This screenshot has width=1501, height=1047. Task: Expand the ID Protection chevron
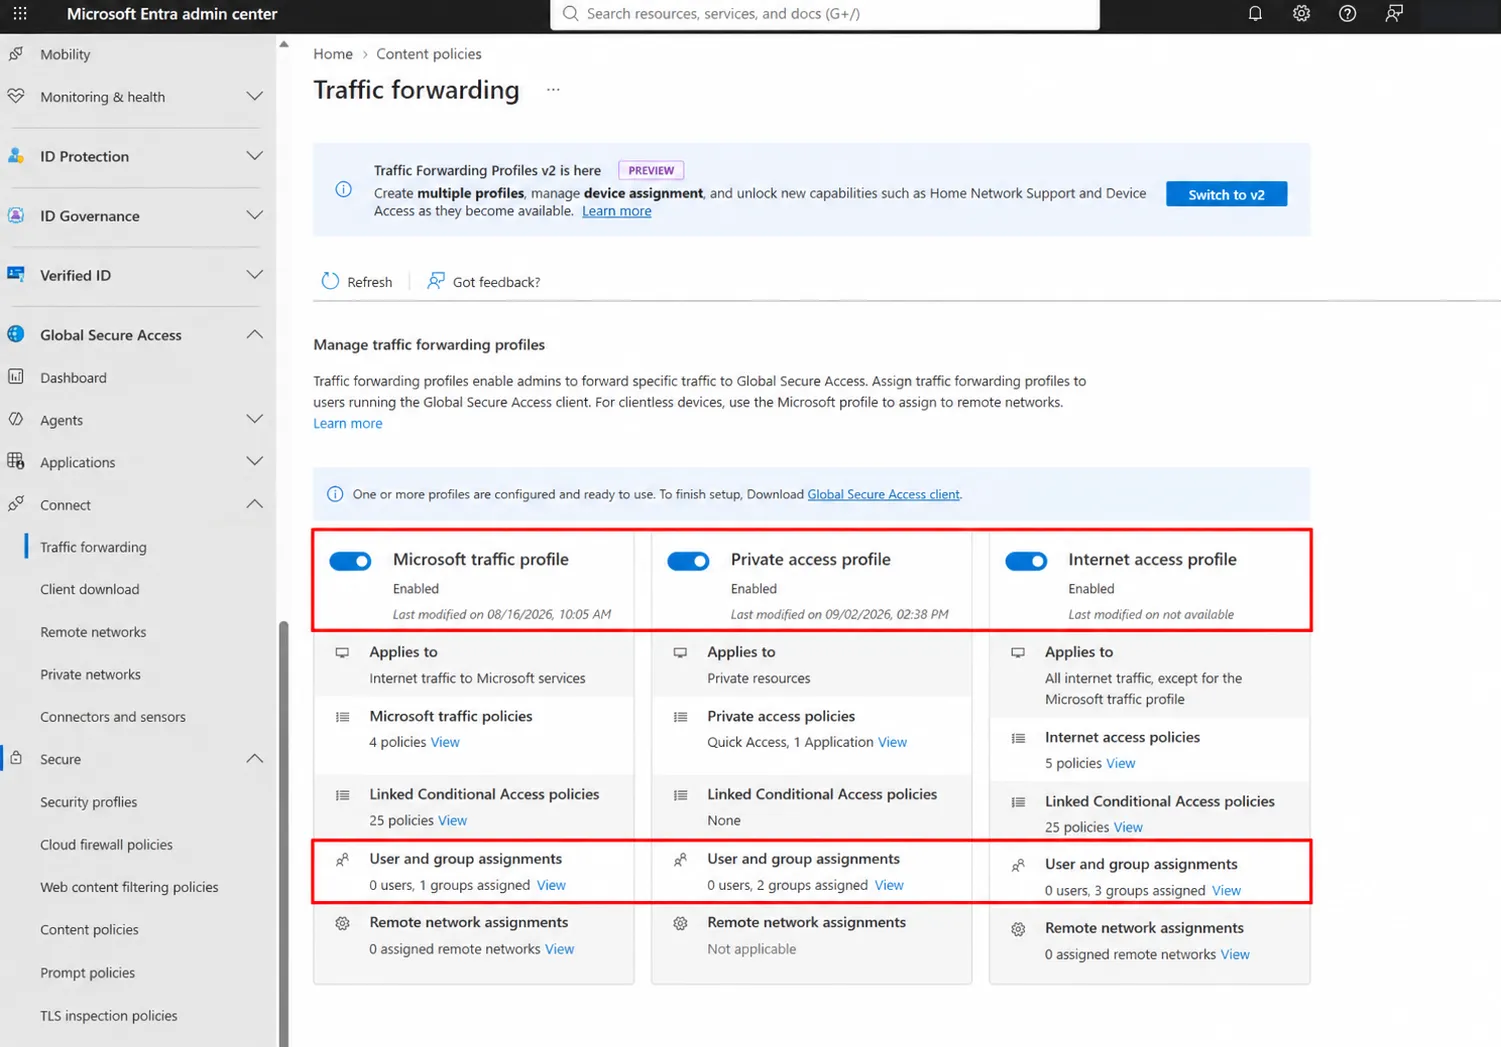255,156
